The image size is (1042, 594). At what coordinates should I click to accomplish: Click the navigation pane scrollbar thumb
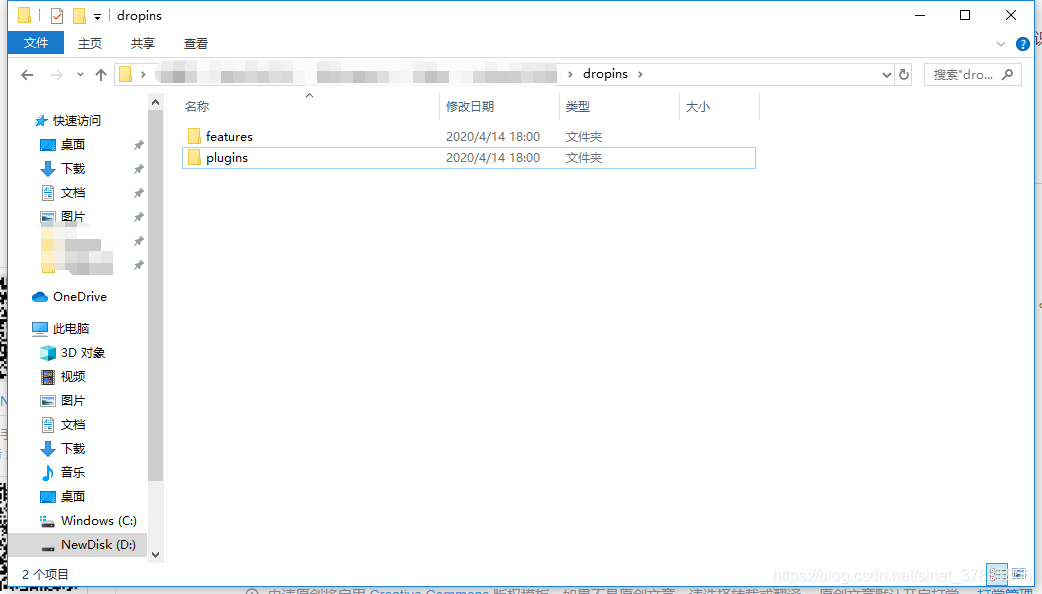(x=156, y=296)
